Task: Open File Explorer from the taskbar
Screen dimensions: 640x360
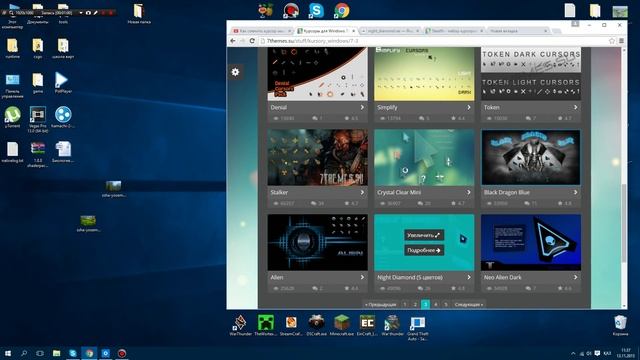Action: point(56,353)
